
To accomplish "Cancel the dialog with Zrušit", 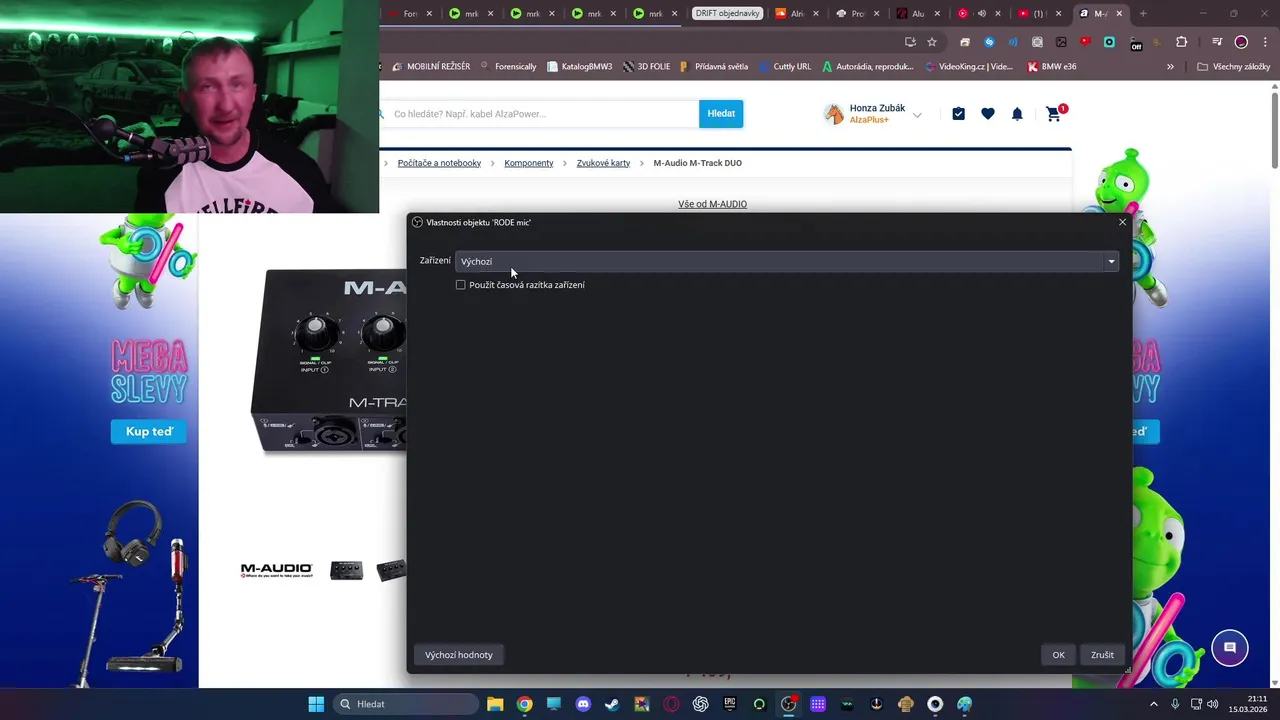I will pyautogui.click(x=1102, y=655).
